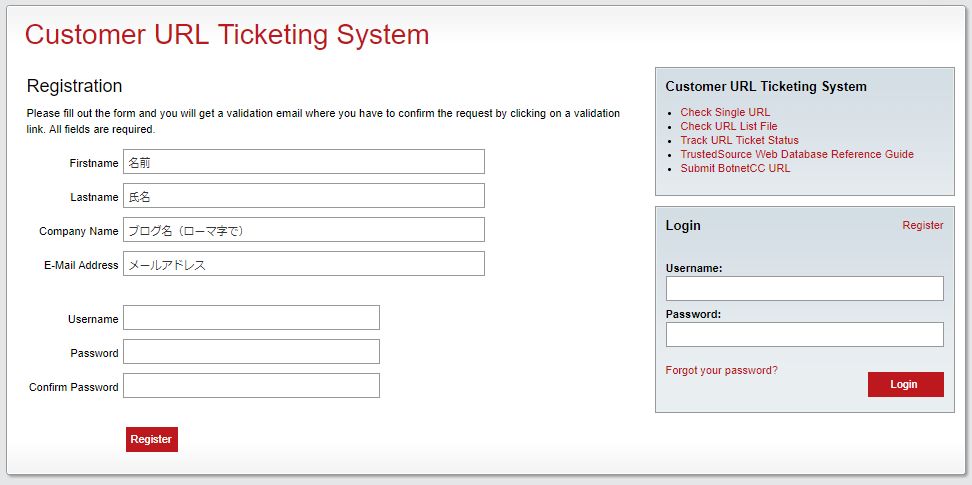972x485 pixels.
Task: Open the Submit BotnetCC URL link
Action: pos(735,168)
